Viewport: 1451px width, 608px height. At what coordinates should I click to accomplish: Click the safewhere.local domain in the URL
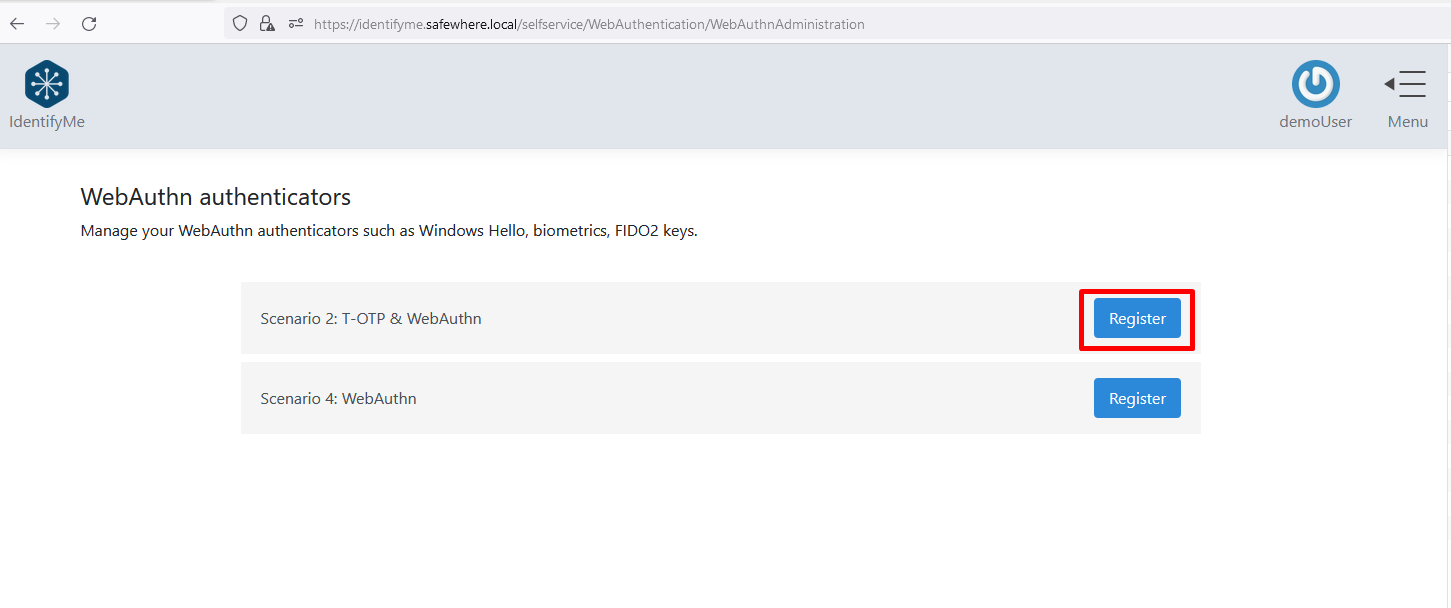(470, 24)
